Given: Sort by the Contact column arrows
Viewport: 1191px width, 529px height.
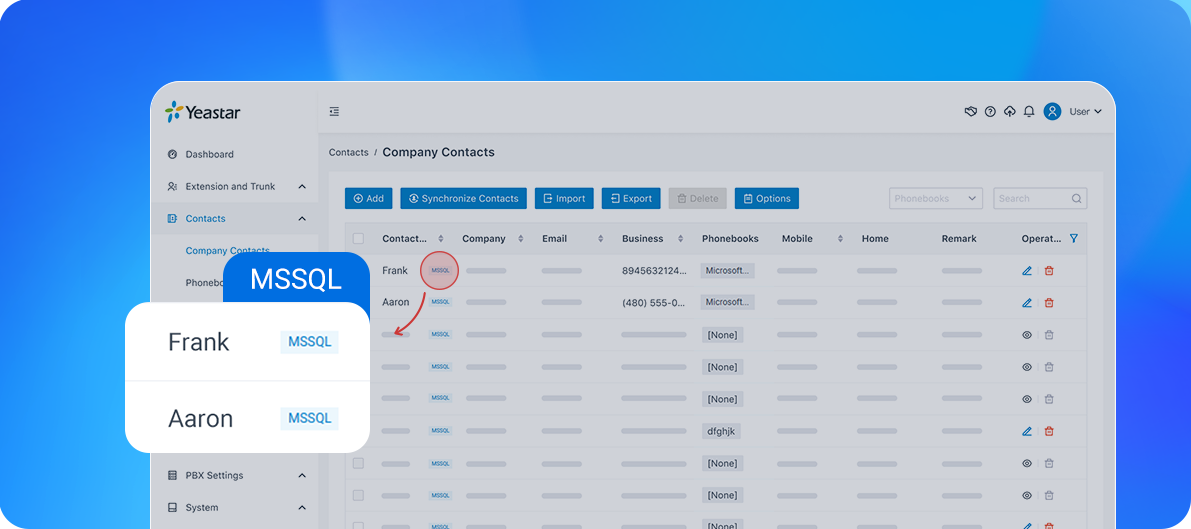Looking at the screenshot, I should [441, 239].
